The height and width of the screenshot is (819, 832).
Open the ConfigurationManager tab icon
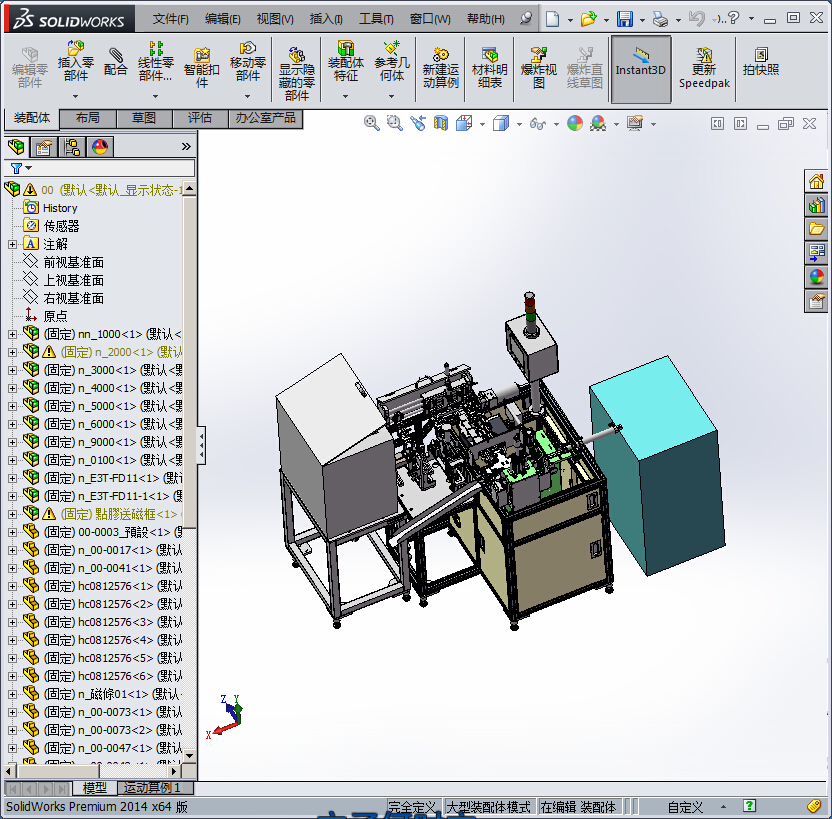click(72, 147)
